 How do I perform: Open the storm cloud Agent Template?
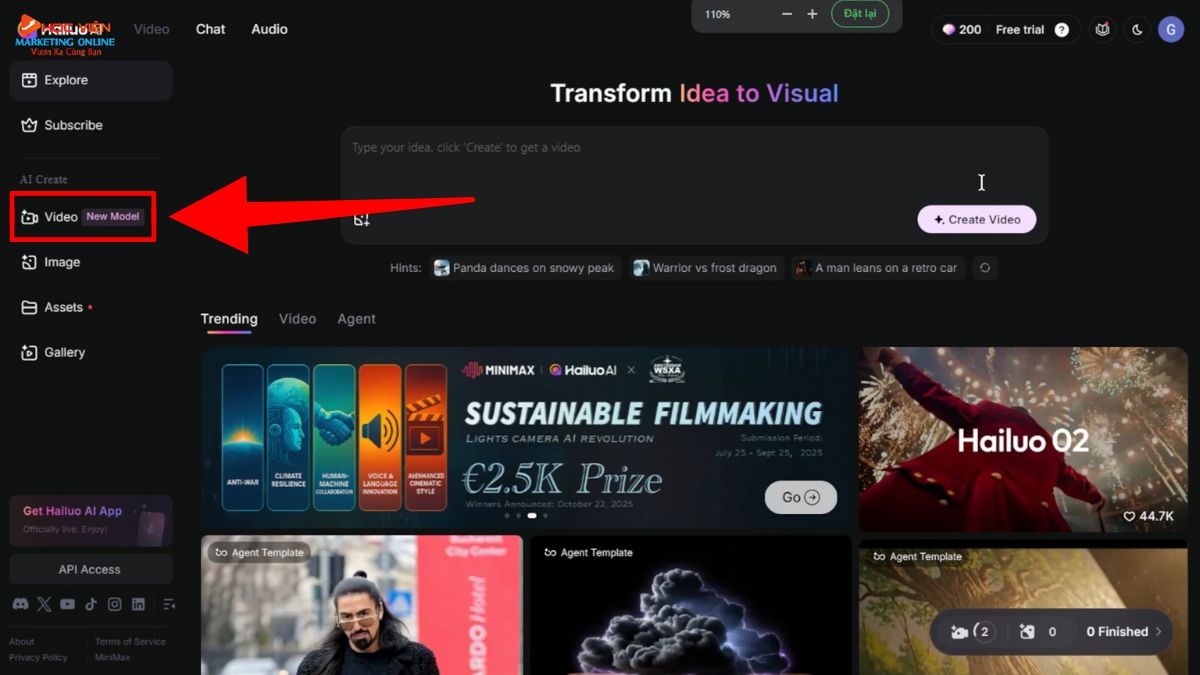tap(690, 605)
